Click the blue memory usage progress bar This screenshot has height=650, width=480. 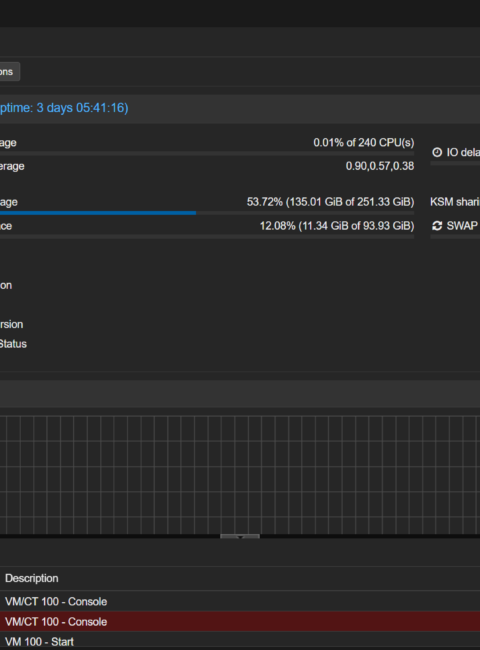(x=98, y=213)
